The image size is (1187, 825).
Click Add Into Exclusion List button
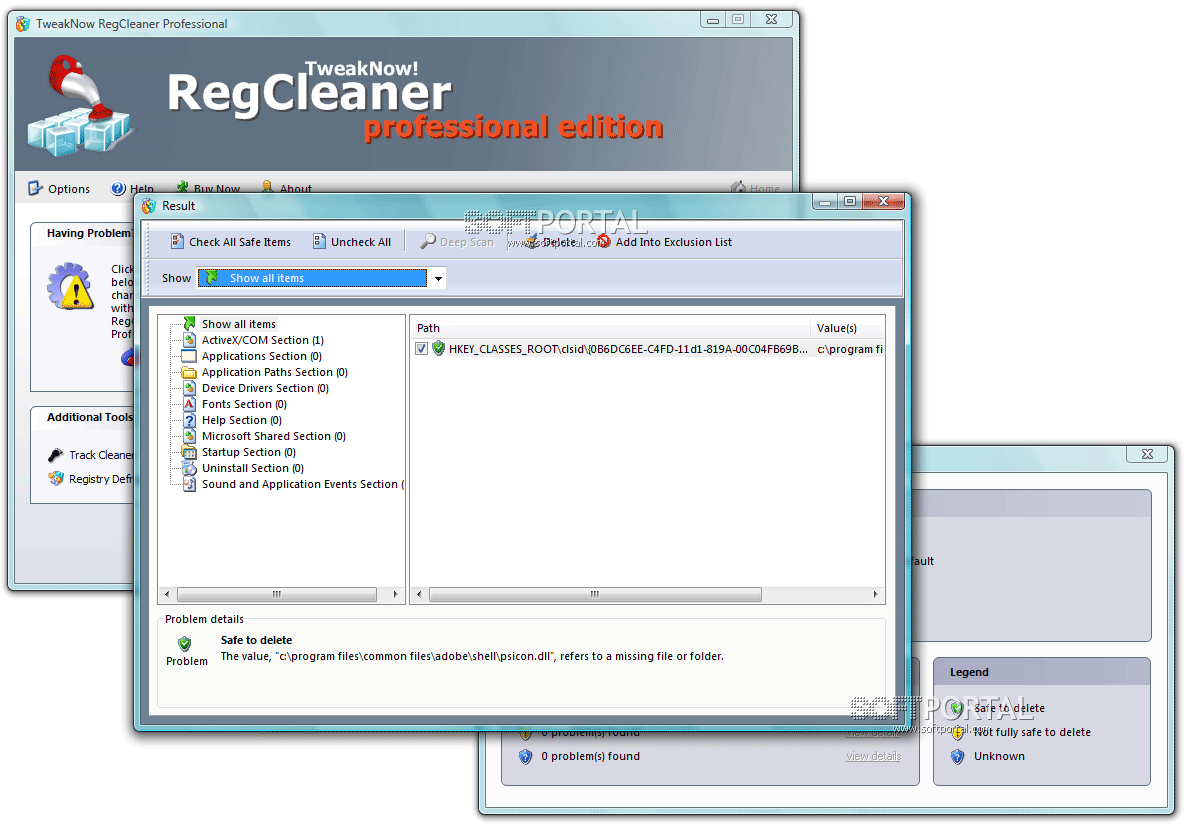tap(665, 241)
